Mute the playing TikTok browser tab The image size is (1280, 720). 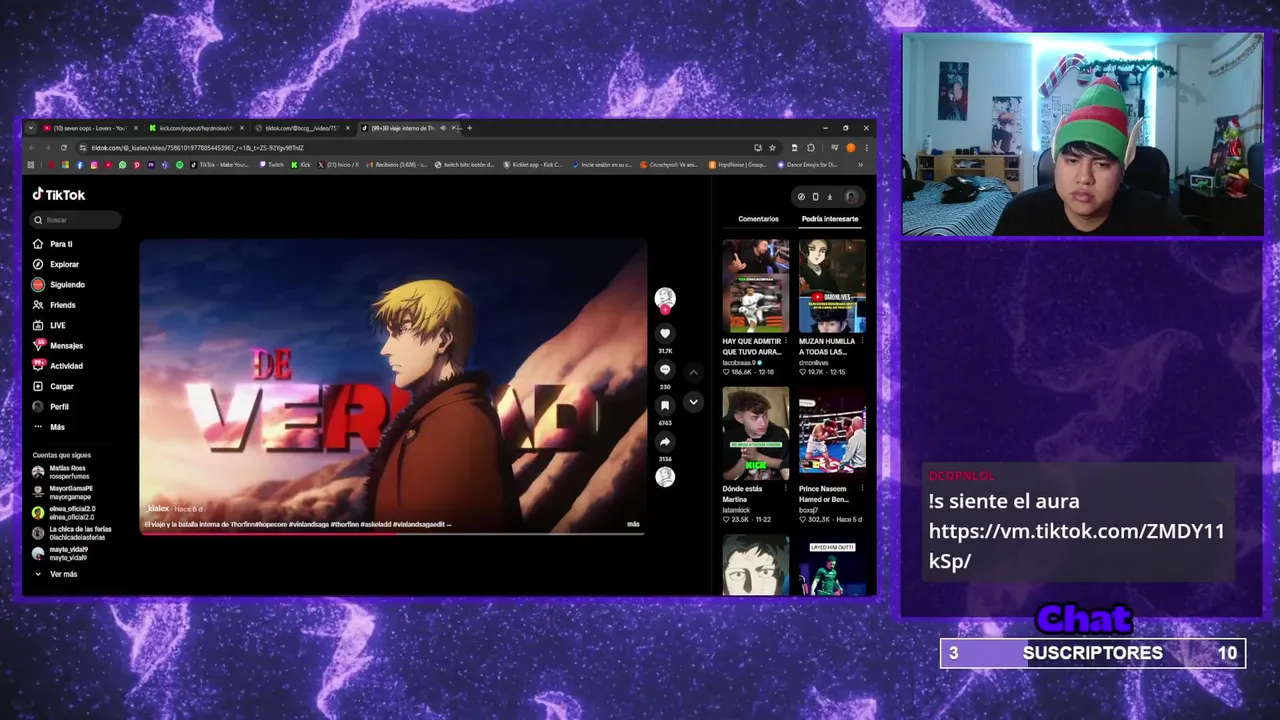[442, 128]
